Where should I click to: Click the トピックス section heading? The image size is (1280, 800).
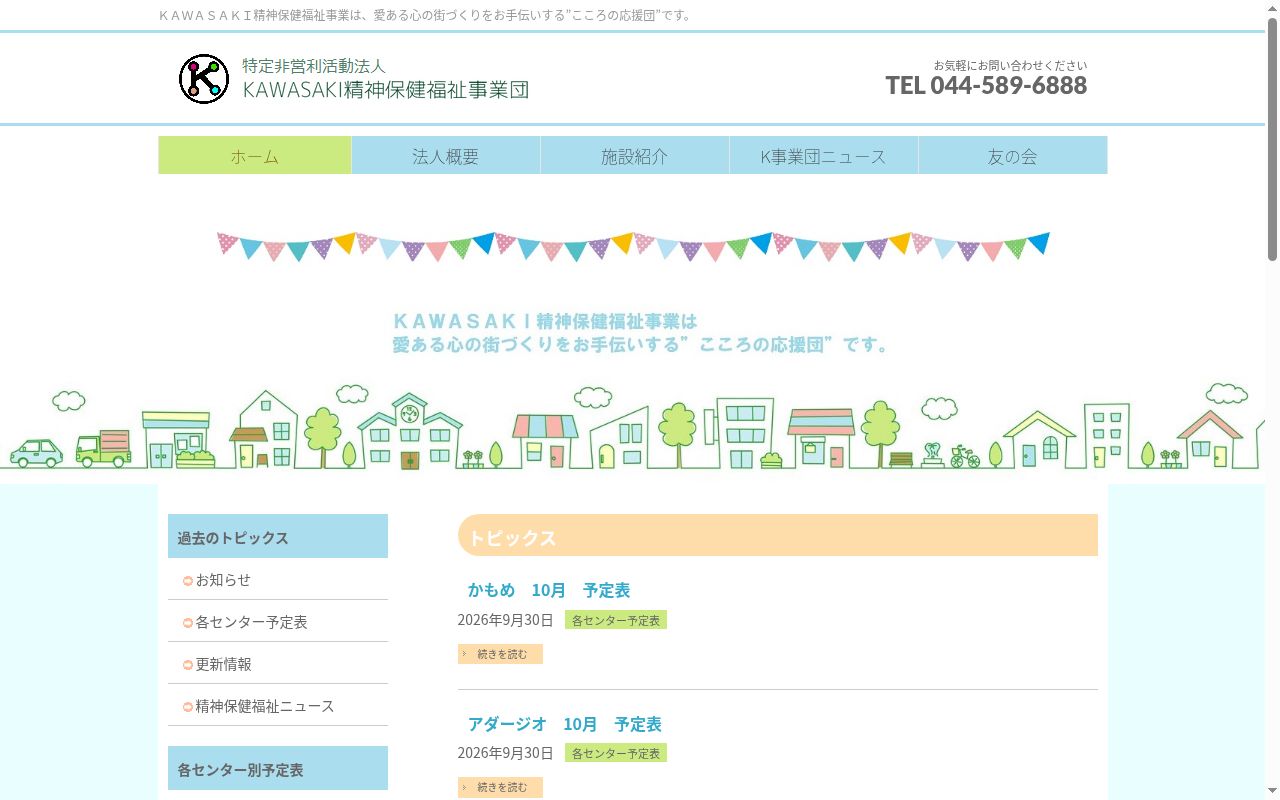pyautogui.click(x=778, y=536)
